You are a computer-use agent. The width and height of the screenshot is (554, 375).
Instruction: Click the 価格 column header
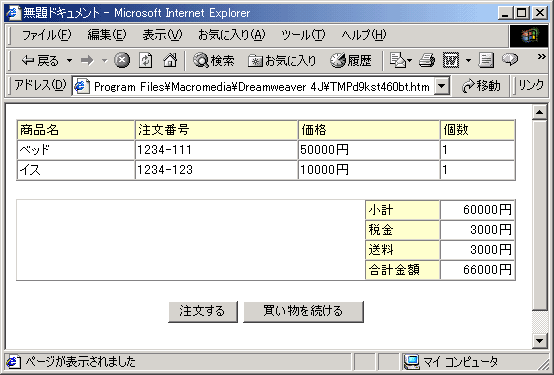pyautogui.click(x=369, y=130)
